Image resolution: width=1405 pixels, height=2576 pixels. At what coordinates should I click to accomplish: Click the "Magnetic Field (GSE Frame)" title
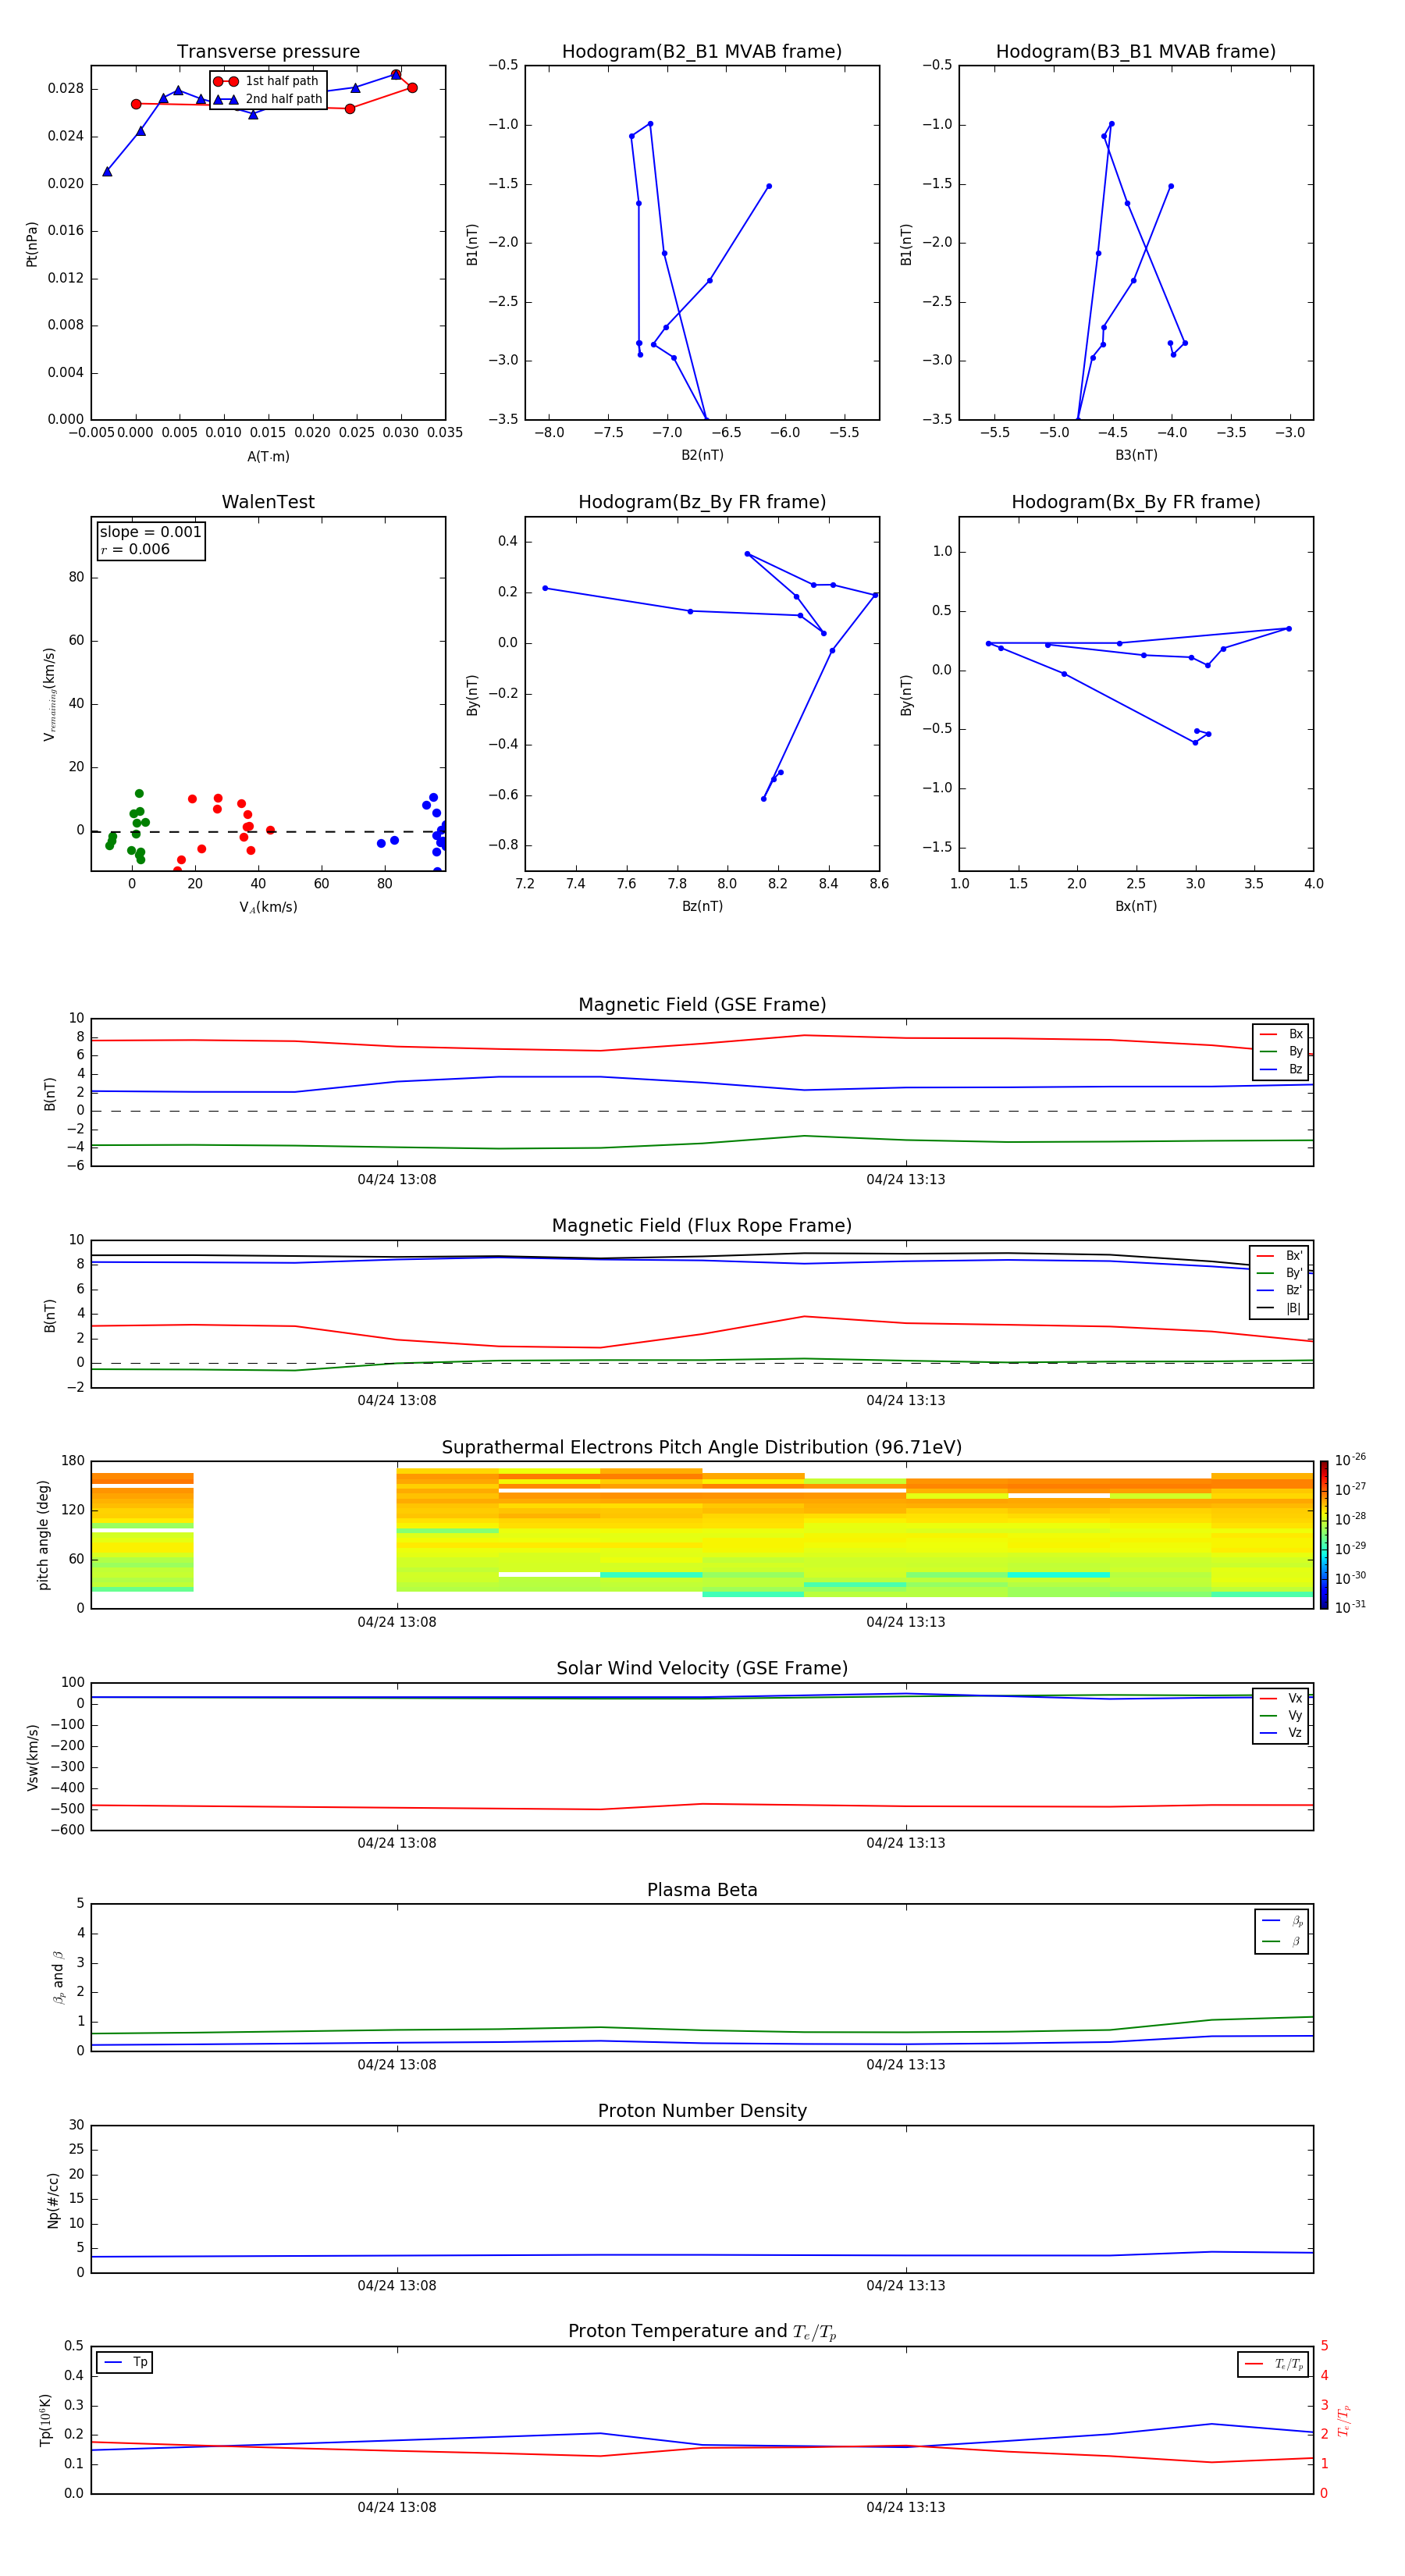click(702, 1005)
